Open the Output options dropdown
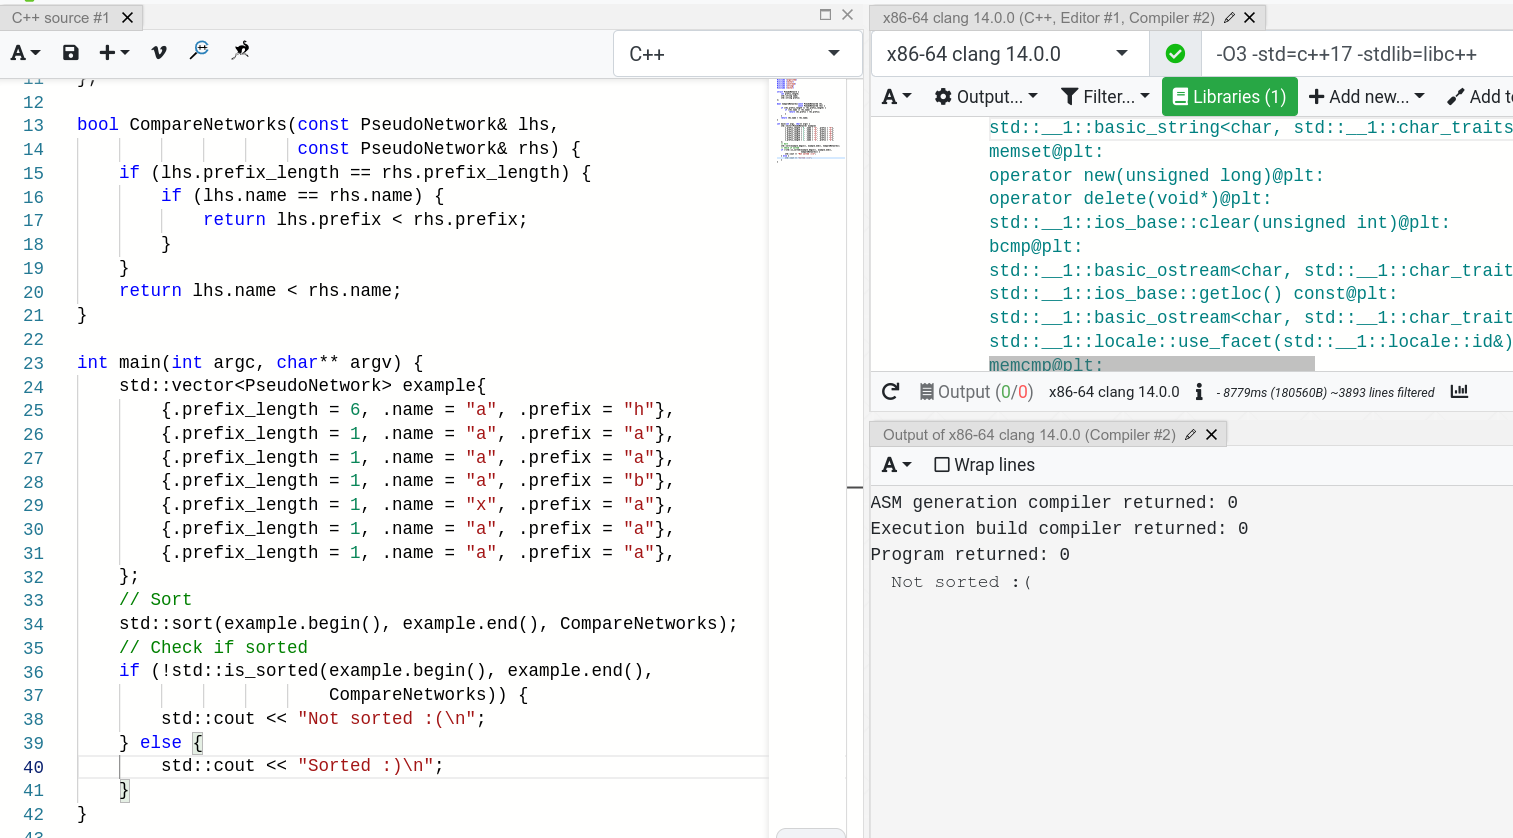The height and width of the screenshot is (838, 1513). tap(986, 97)
